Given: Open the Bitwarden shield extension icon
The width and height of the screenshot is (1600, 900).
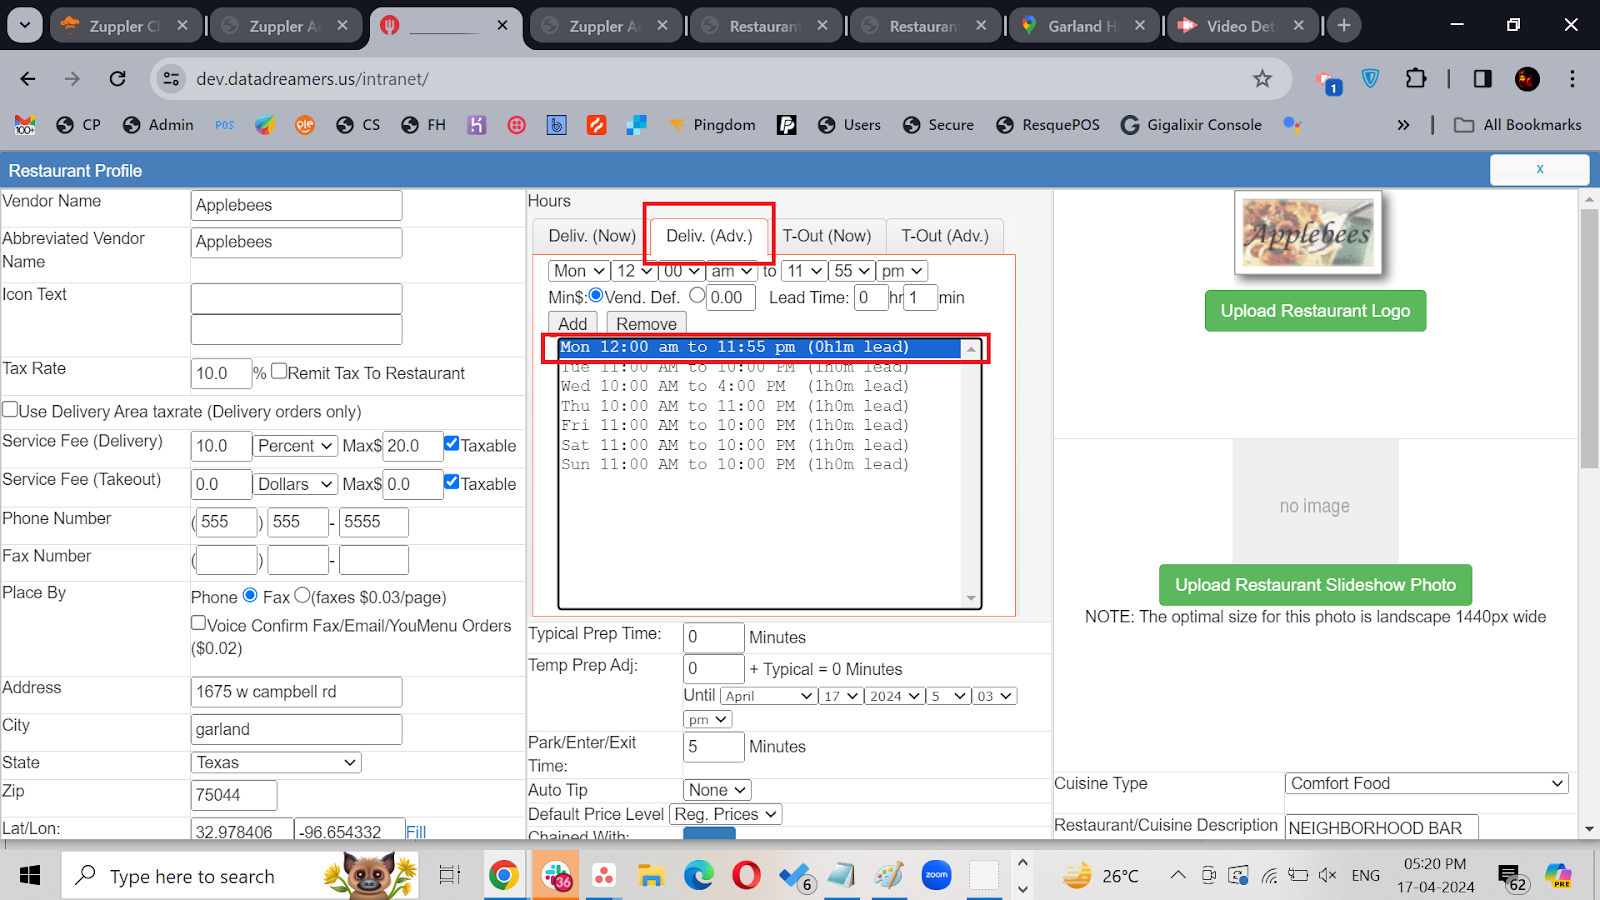Looking at the screenshot, I should pyautogui.click(x=1371, y=79).
